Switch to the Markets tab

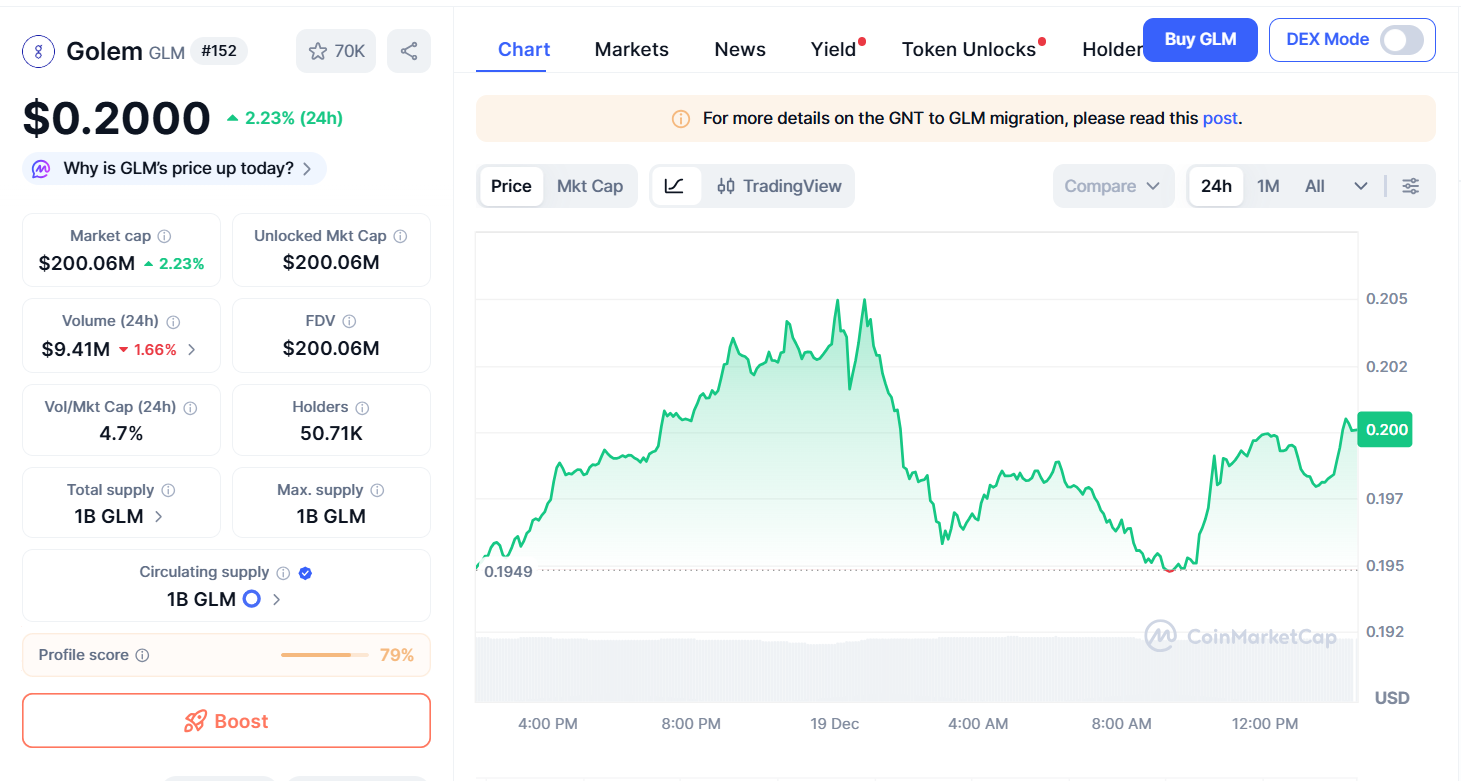[x=631, y=48]
